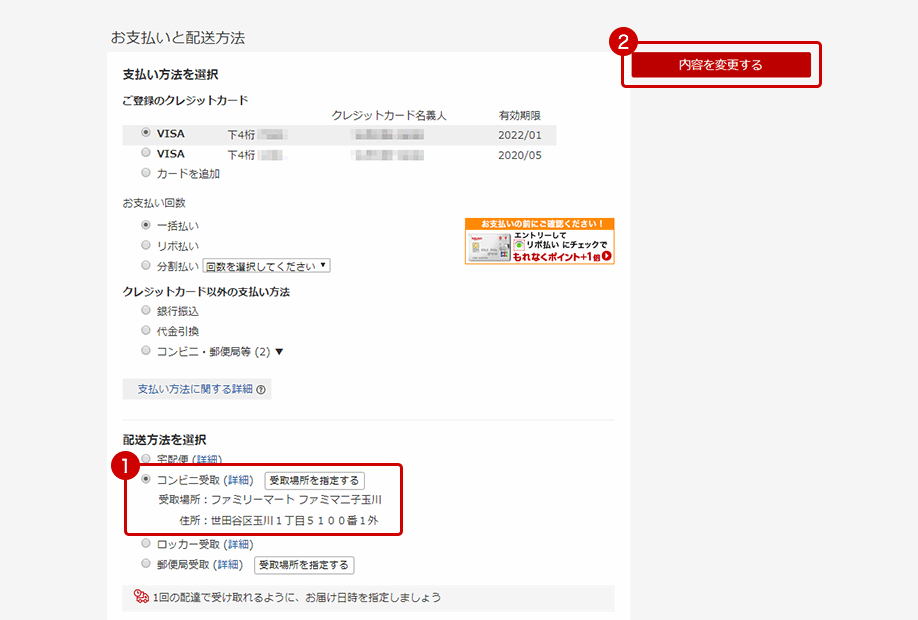Select ロッカー受取 delivery option
The image size is (918, 620).
click(x=146, y=544)
